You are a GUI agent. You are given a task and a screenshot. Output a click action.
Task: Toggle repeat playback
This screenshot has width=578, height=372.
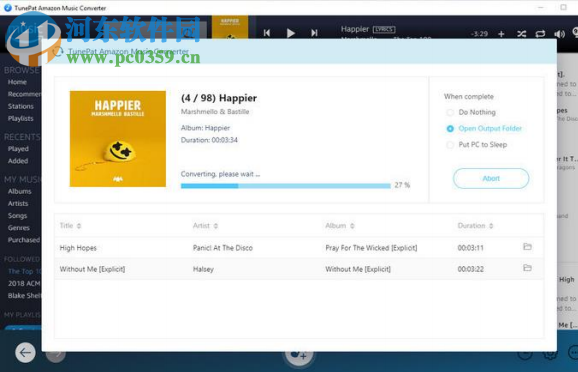540,34
